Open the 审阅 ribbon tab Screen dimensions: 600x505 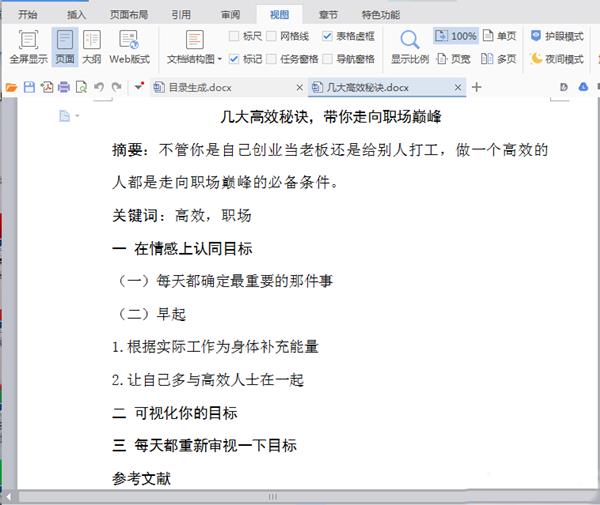[x=230, y=15]
